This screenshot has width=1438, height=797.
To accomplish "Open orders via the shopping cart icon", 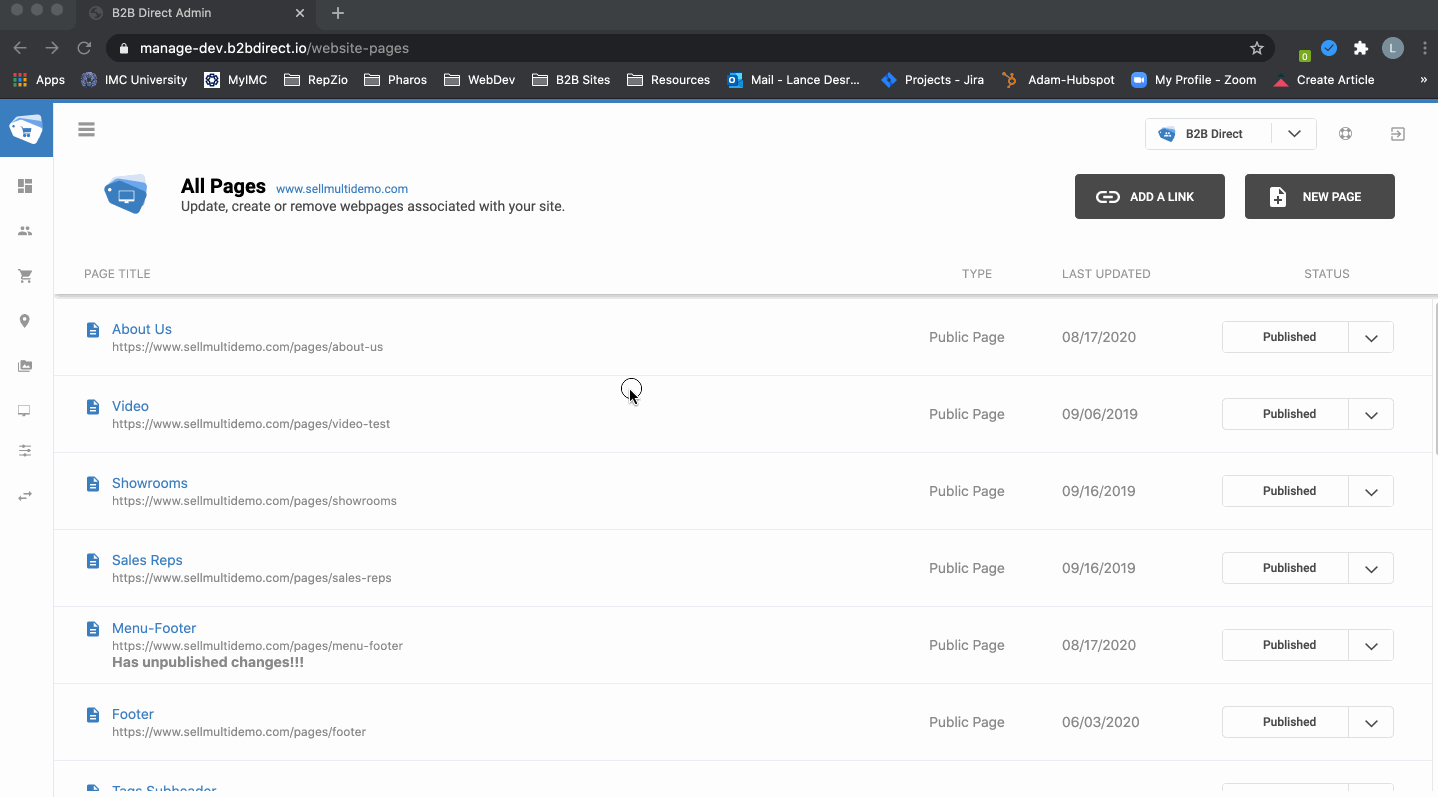I will (x=25, y=276).
